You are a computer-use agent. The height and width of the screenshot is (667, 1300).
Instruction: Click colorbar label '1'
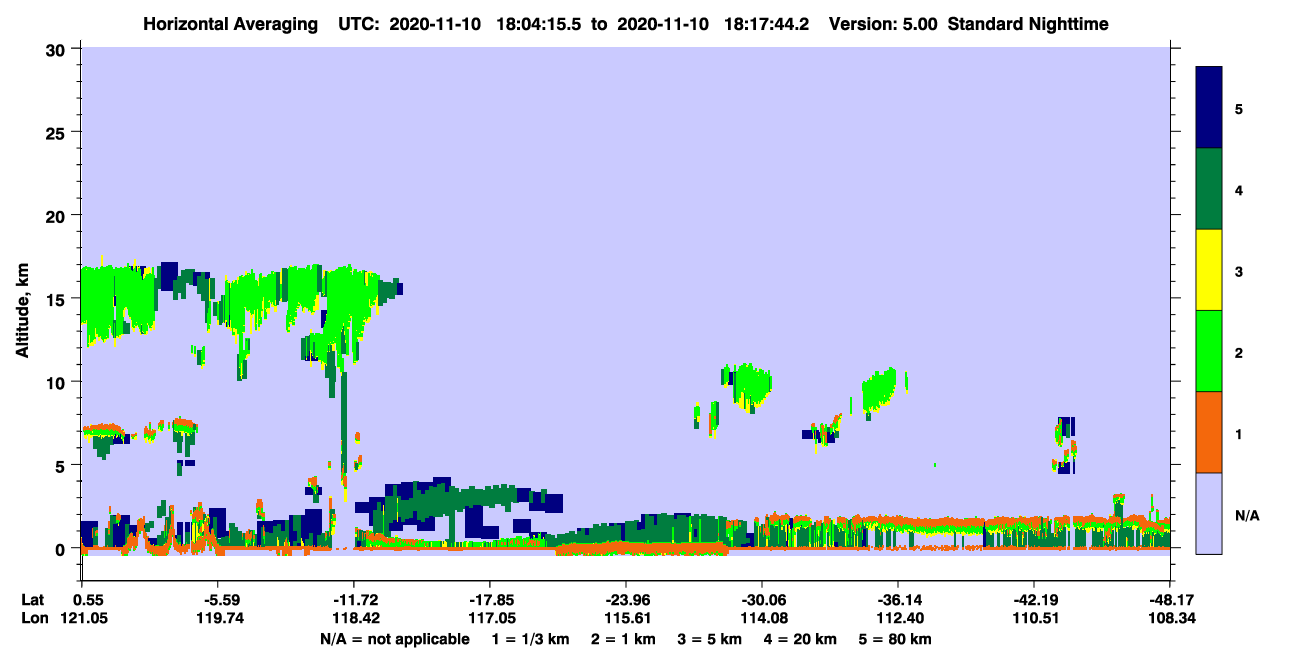(x=1238, y=433)
